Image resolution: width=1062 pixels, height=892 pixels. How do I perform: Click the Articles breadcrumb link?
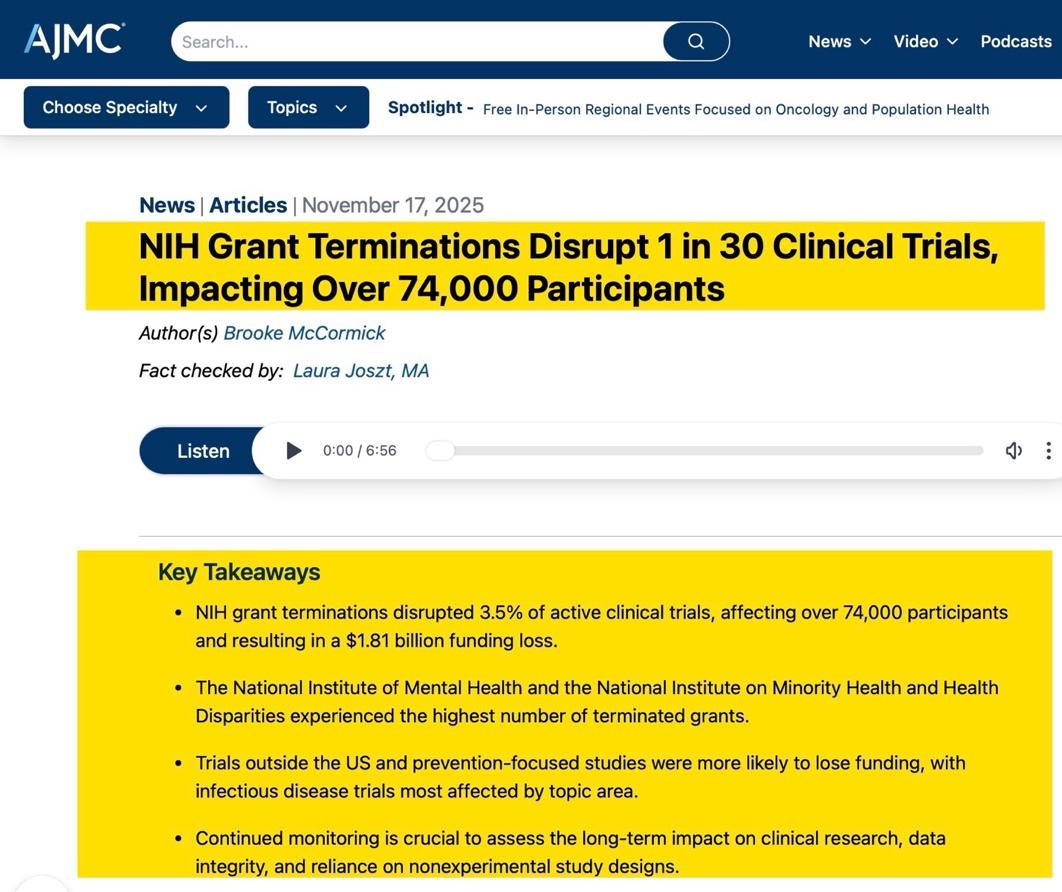[248, 205]
